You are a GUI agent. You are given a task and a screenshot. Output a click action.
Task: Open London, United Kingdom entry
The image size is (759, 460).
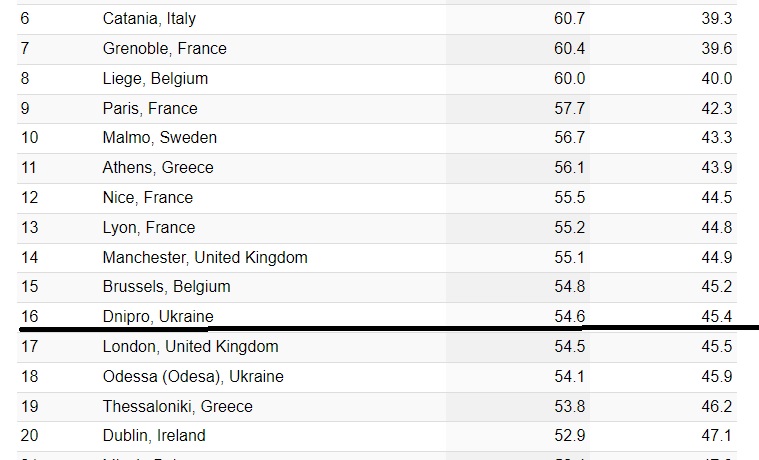click(x=190, y=346)
